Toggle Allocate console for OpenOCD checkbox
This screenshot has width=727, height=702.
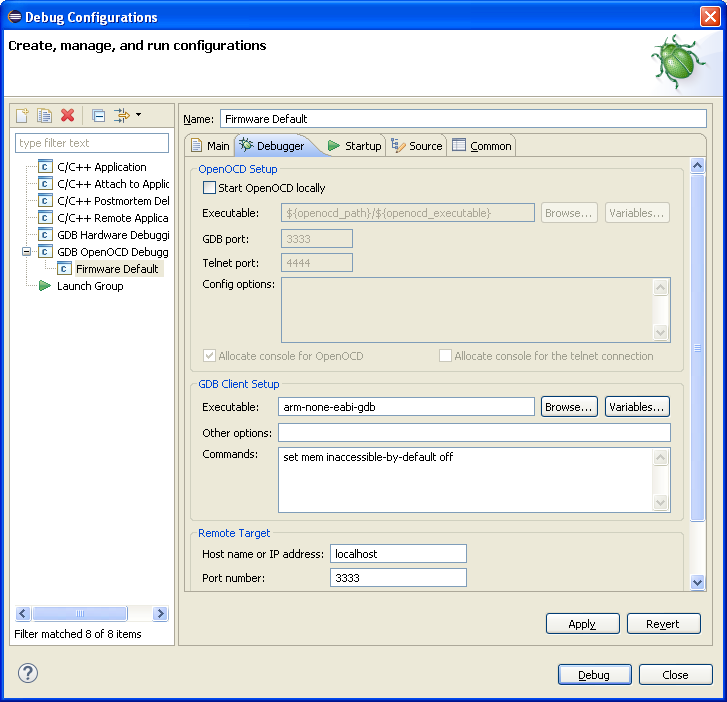(210, 356)
